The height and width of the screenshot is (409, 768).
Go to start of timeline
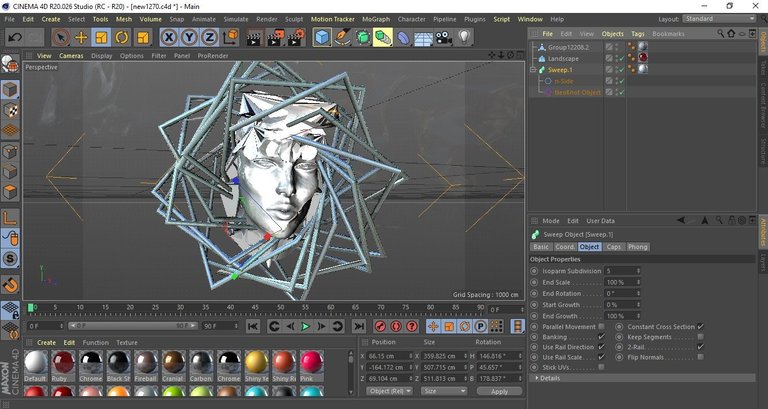point(253,326)
